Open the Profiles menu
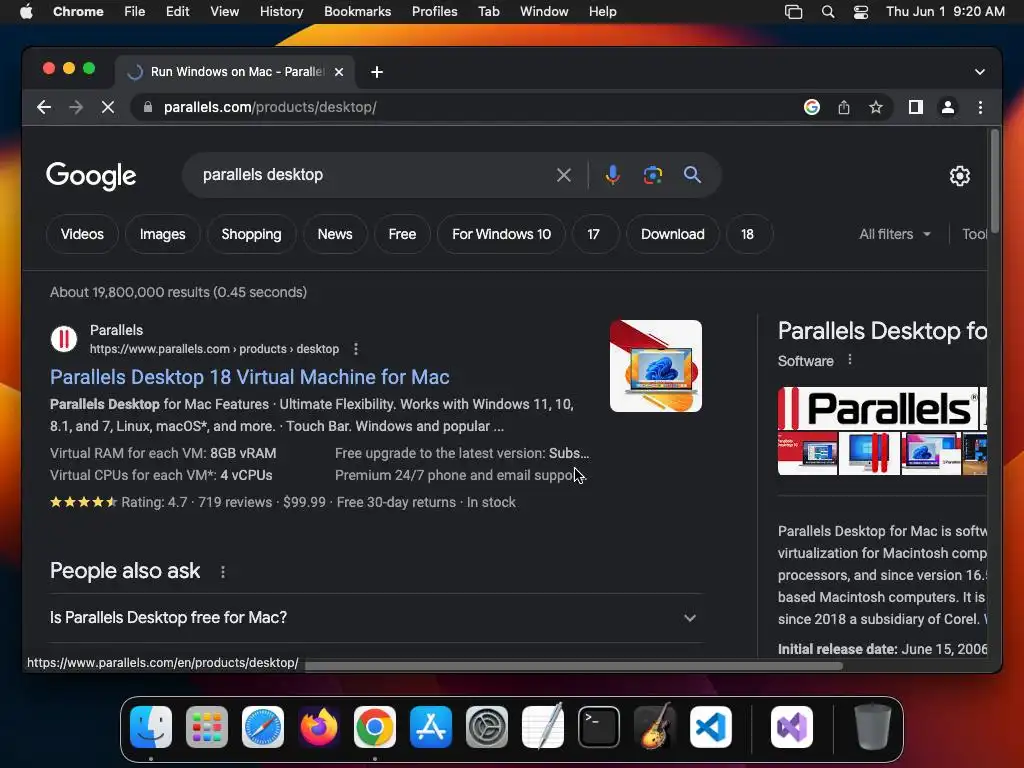 click(x=434, y=12)
